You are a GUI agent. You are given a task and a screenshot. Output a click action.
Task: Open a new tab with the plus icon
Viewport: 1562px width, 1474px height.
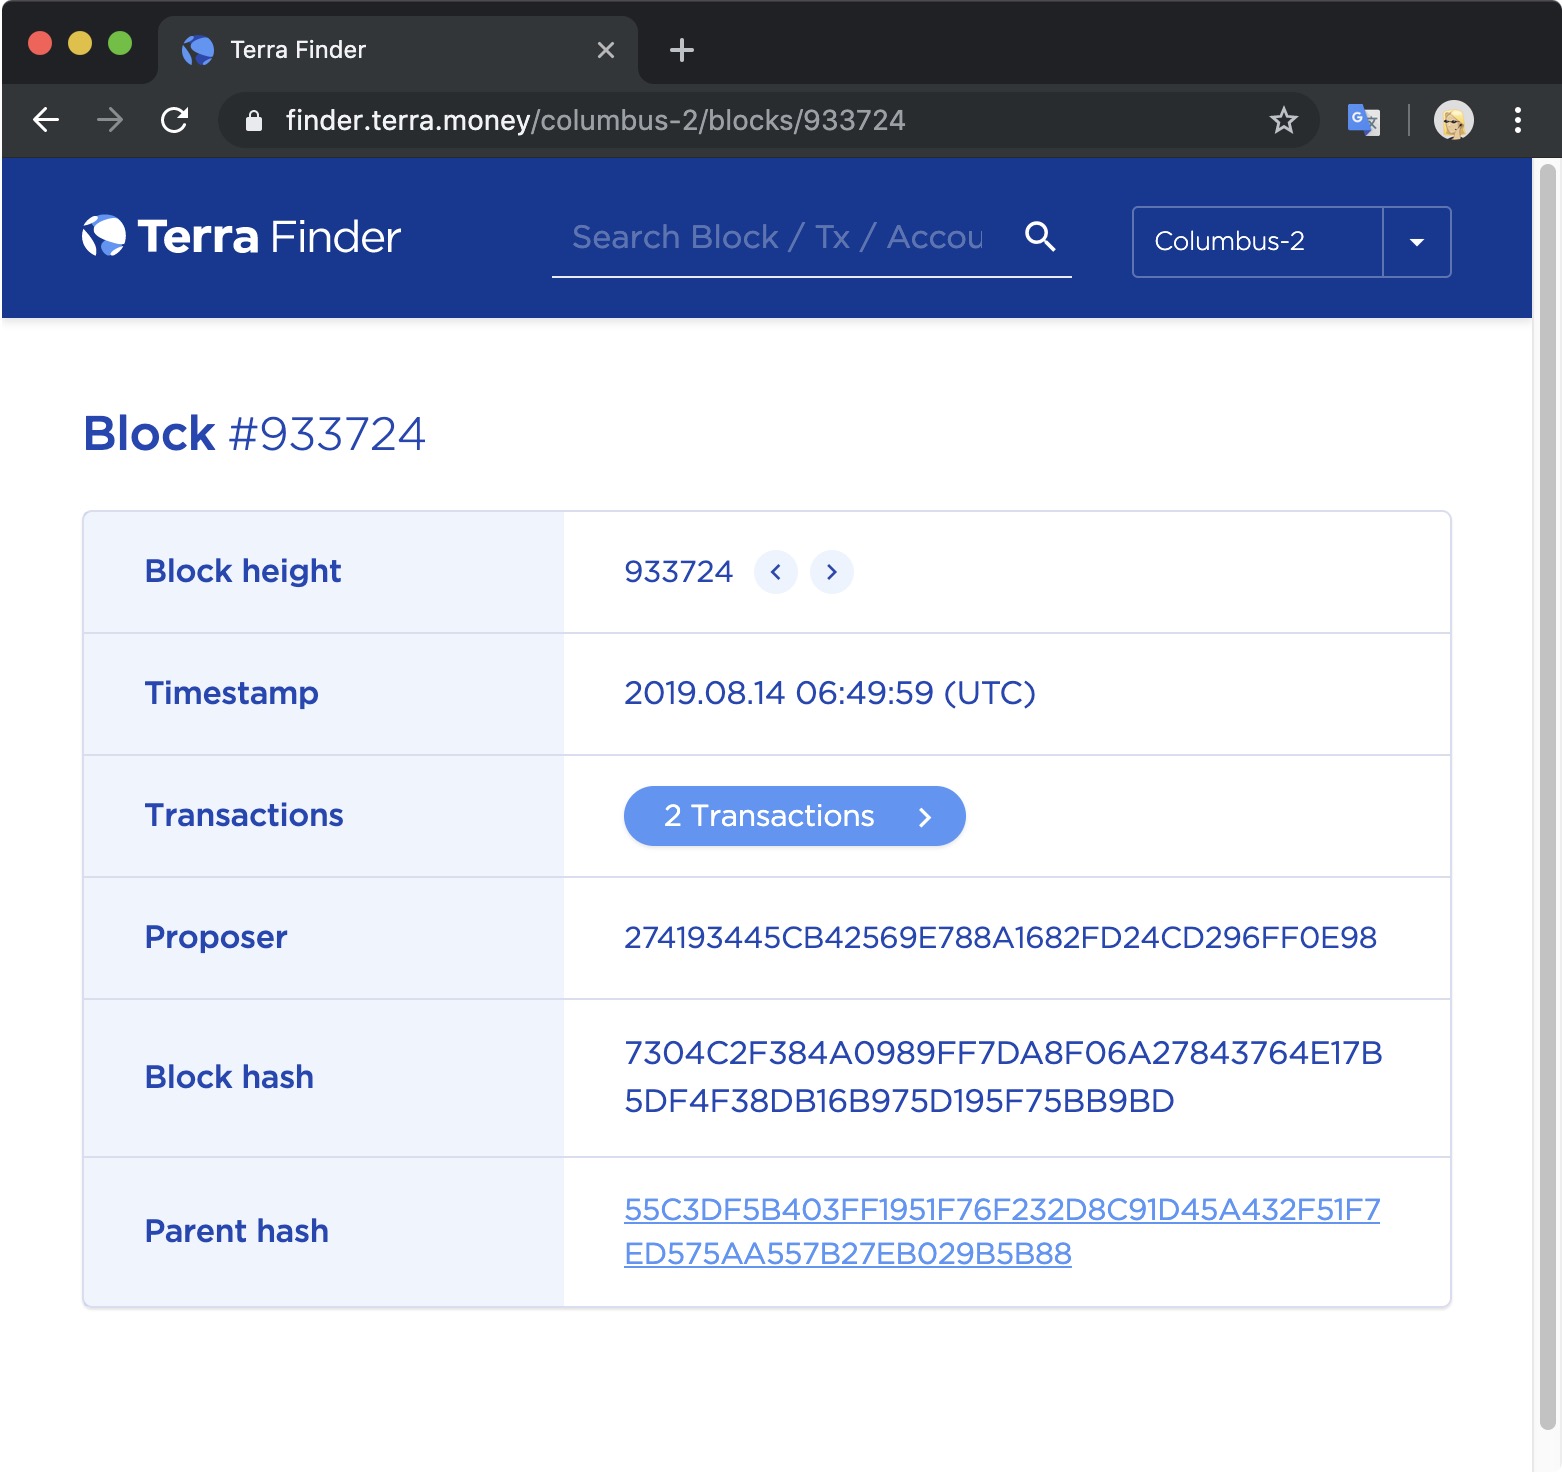pyautogui.click(x=682, y=50)
